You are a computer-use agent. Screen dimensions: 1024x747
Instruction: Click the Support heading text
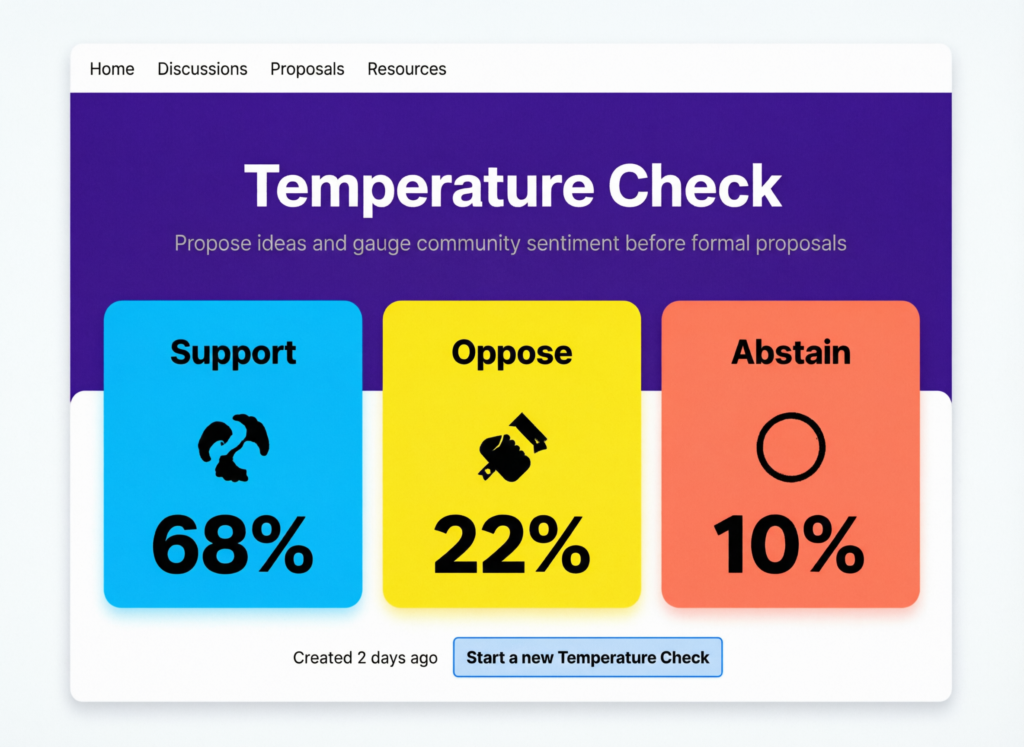point(233,352)
